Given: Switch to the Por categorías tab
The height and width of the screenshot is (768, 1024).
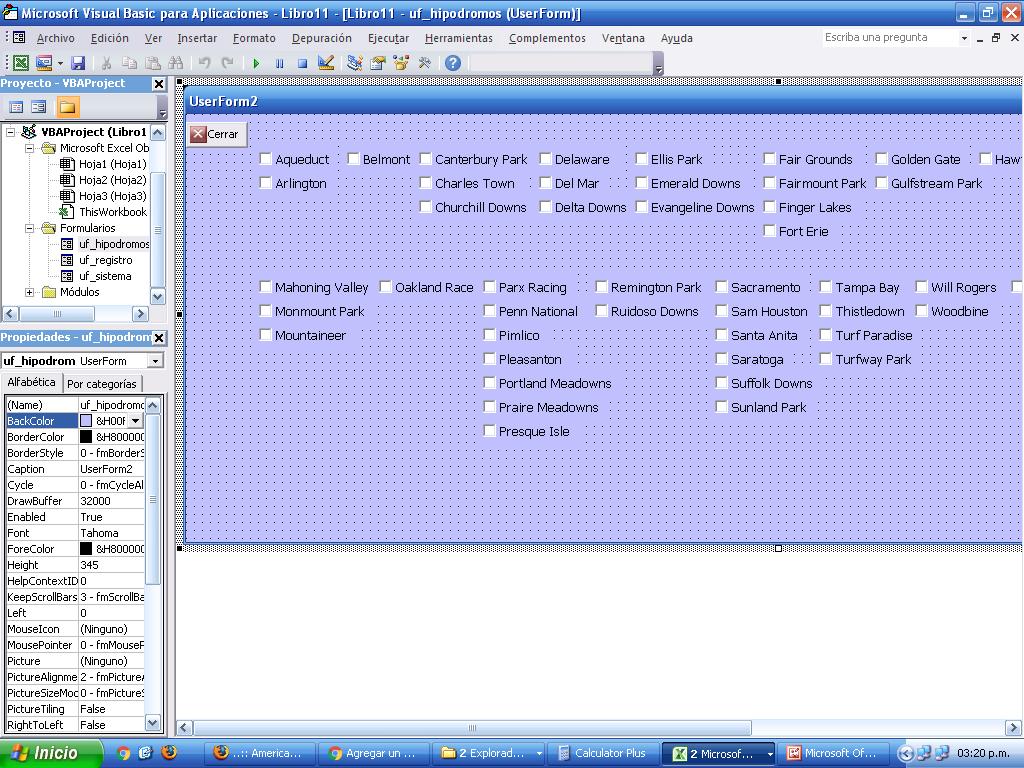Looking at the screenshot, I should click(x=102, y=384).
